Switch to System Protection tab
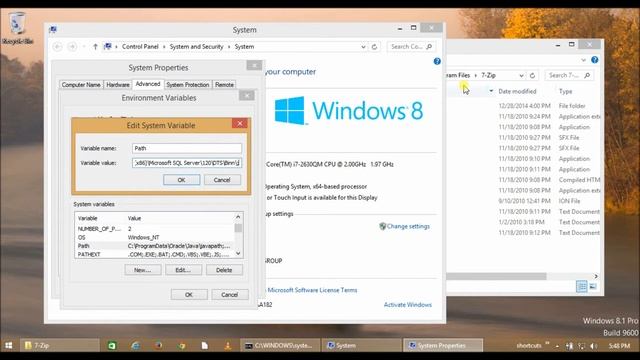The width and height of the screenshot is (640, 360). tap(188, 85)
